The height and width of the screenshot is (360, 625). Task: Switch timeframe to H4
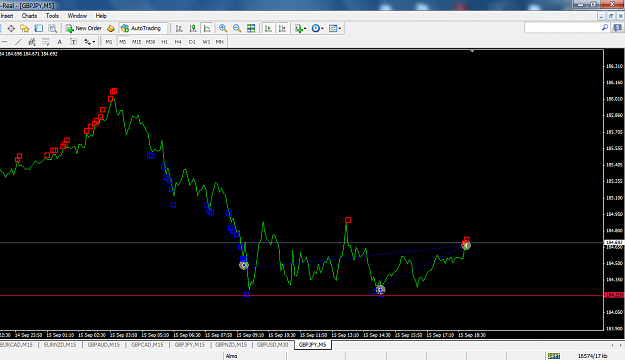coord(178,41)
